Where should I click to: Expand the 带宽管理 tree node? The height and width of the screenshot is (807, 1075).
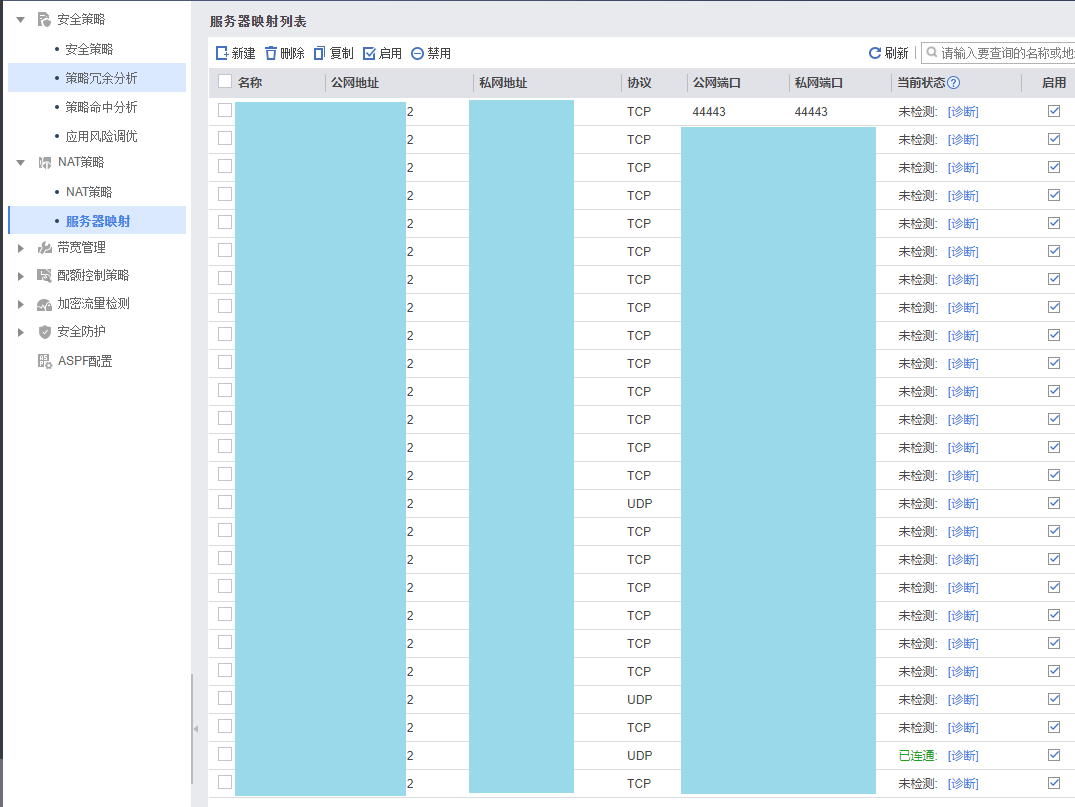click(x=21, y=248)
